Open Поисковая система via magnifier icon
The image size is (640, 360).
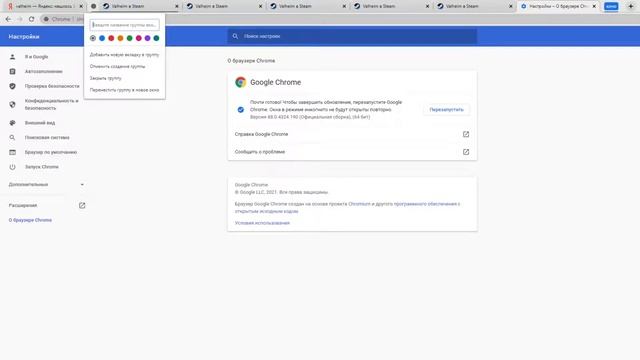12,138
